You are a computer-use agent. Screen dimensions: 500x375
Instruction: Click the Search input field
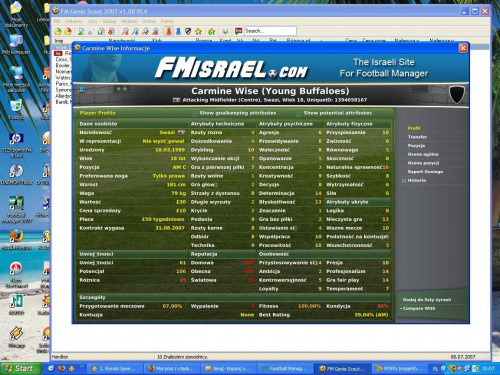click(270, 31)
